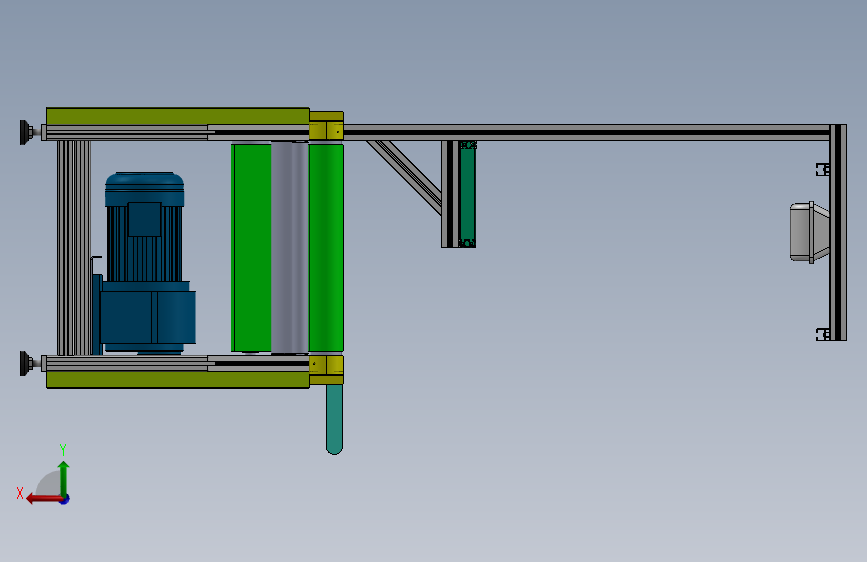Select the upper small bracket on the right profile
867x562 pixels.
point(823,169)
